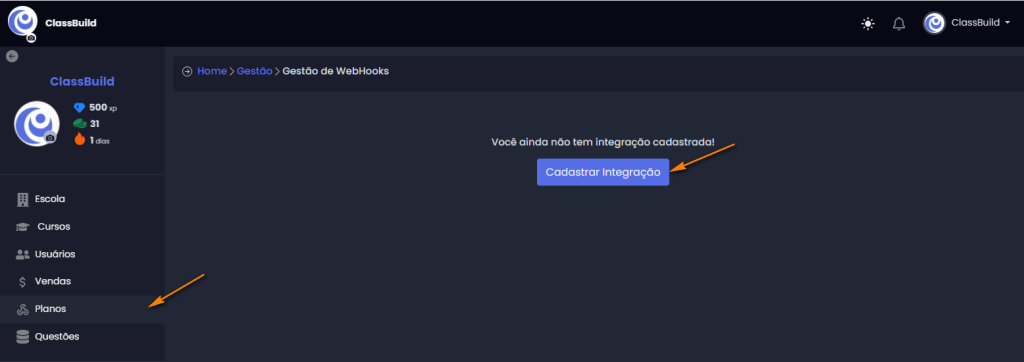This screenshot has width=1024, height=362.
Task: Toggle light theme with the sun icon
Action: tap(868, 24)
